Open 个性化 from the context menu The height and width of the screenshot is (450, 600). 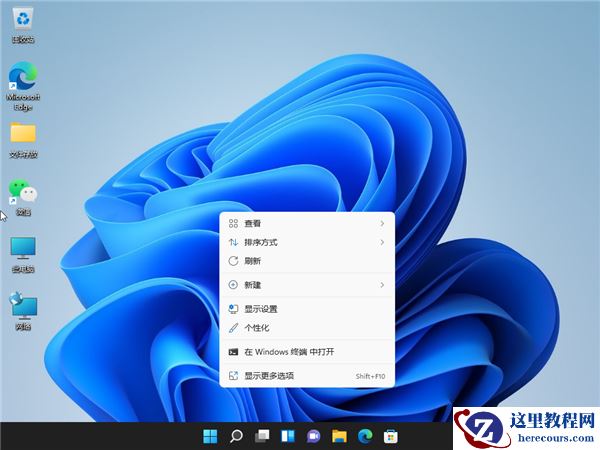[x=307, y=328]
